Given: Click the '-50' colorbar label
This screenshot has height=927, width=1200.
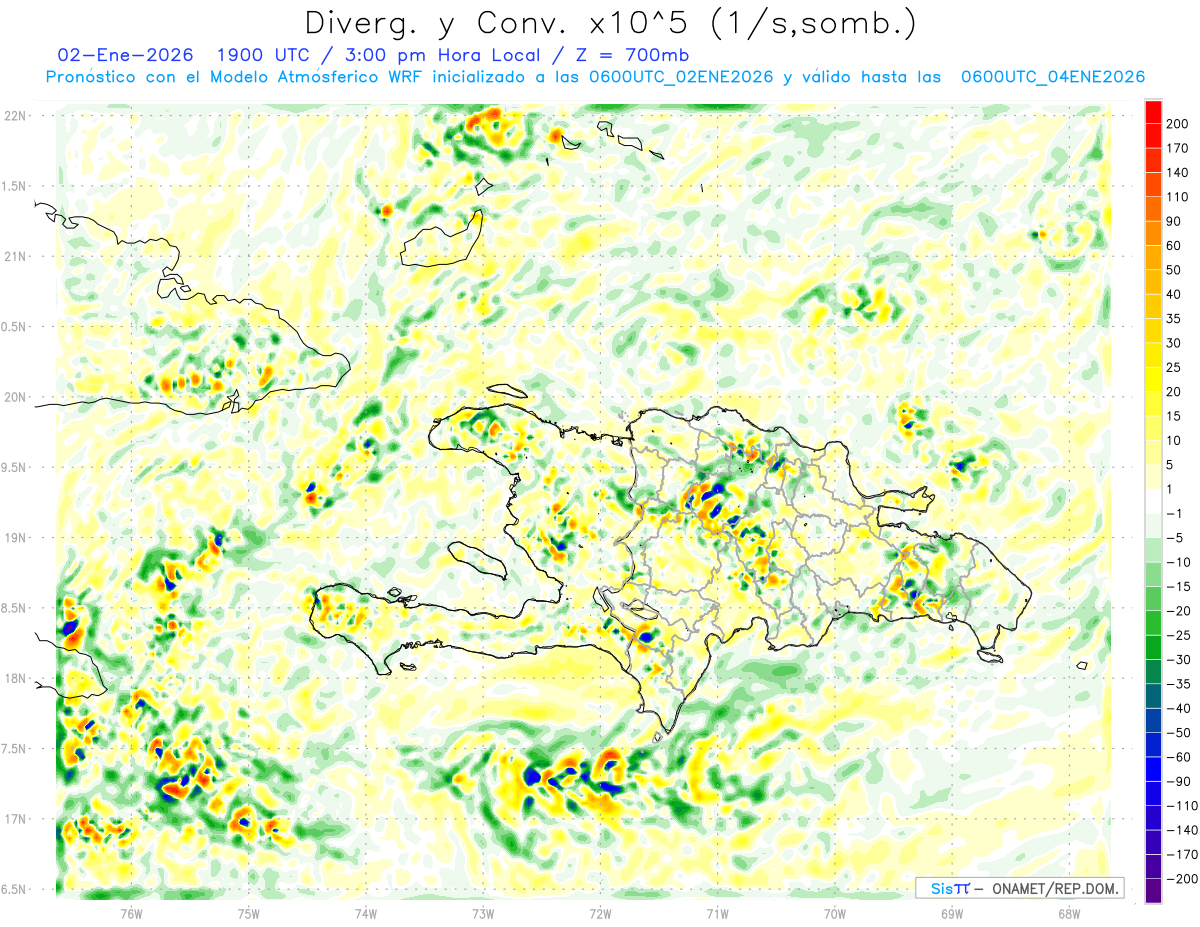Looking at the screenshot, I should [x=1177, y=732].
